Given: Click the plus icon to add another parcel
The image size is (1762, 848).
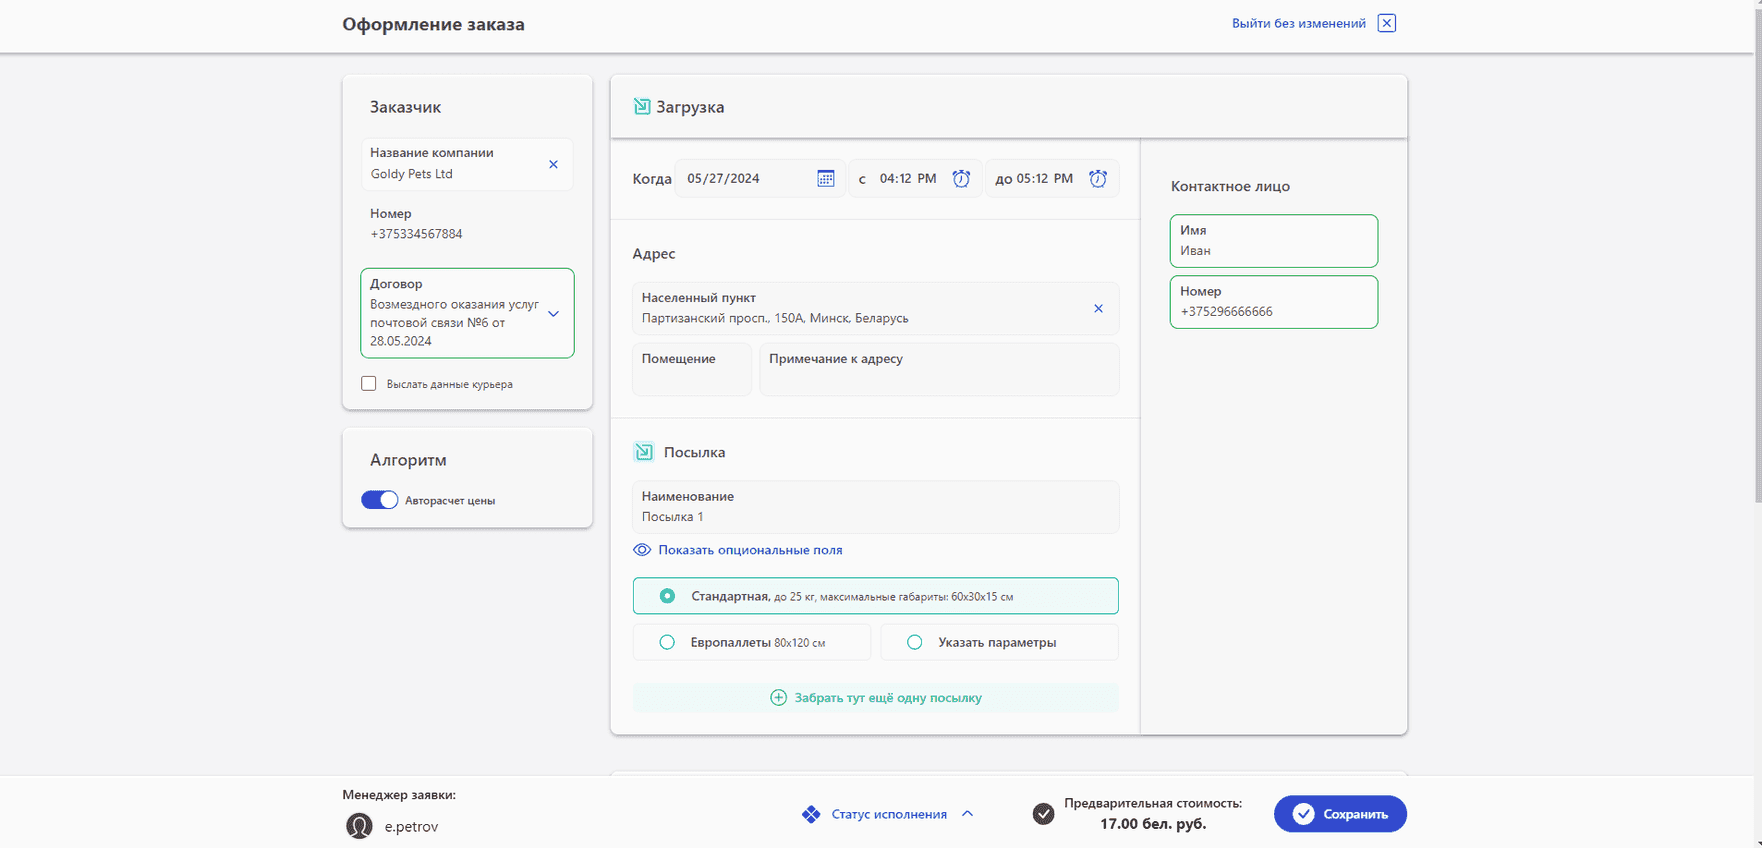Looking at the screenshot, I should (x=778, y=697).
